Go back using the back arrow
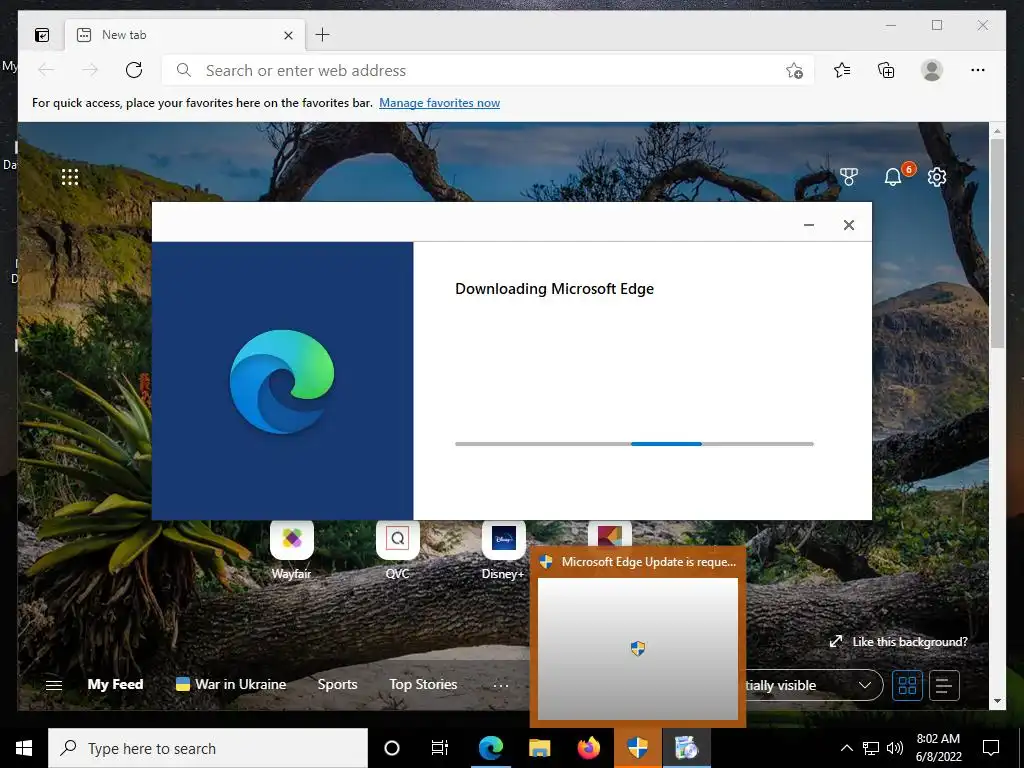1024x768 pixels. point(46,70)
